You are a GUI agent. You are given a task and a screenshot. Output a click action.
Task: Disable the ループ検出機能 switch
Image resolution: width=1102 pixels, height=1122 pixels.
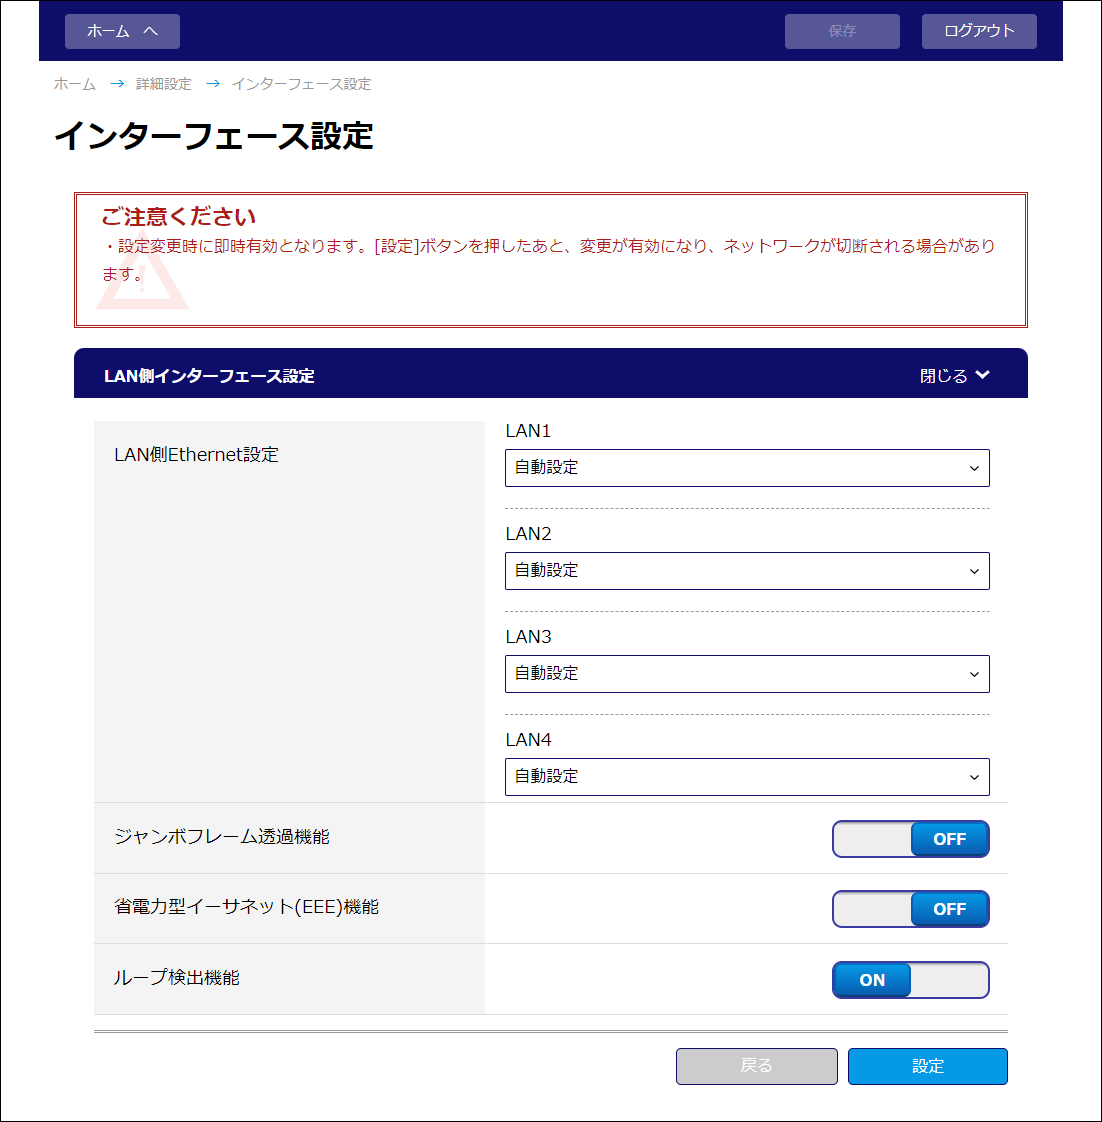910,980
